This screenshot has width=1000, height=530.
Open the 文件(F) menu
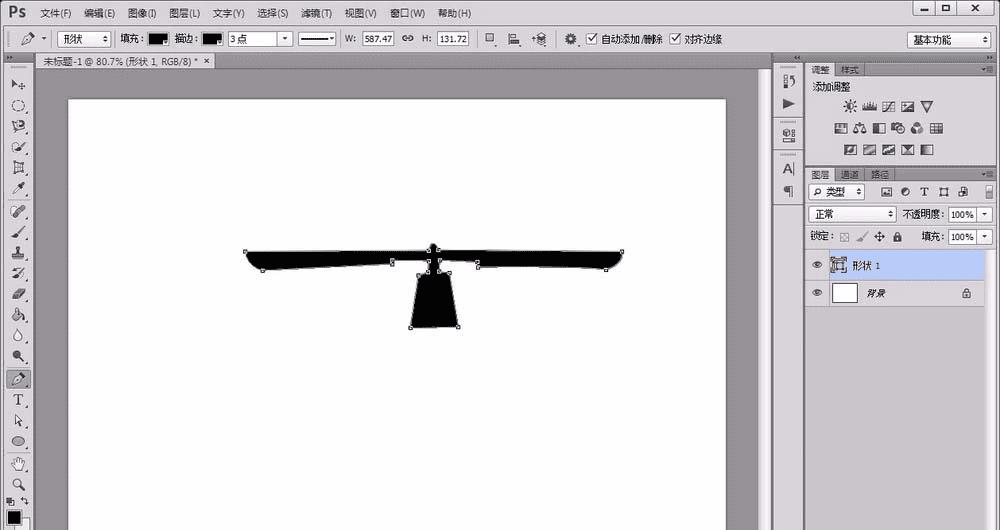55,13
